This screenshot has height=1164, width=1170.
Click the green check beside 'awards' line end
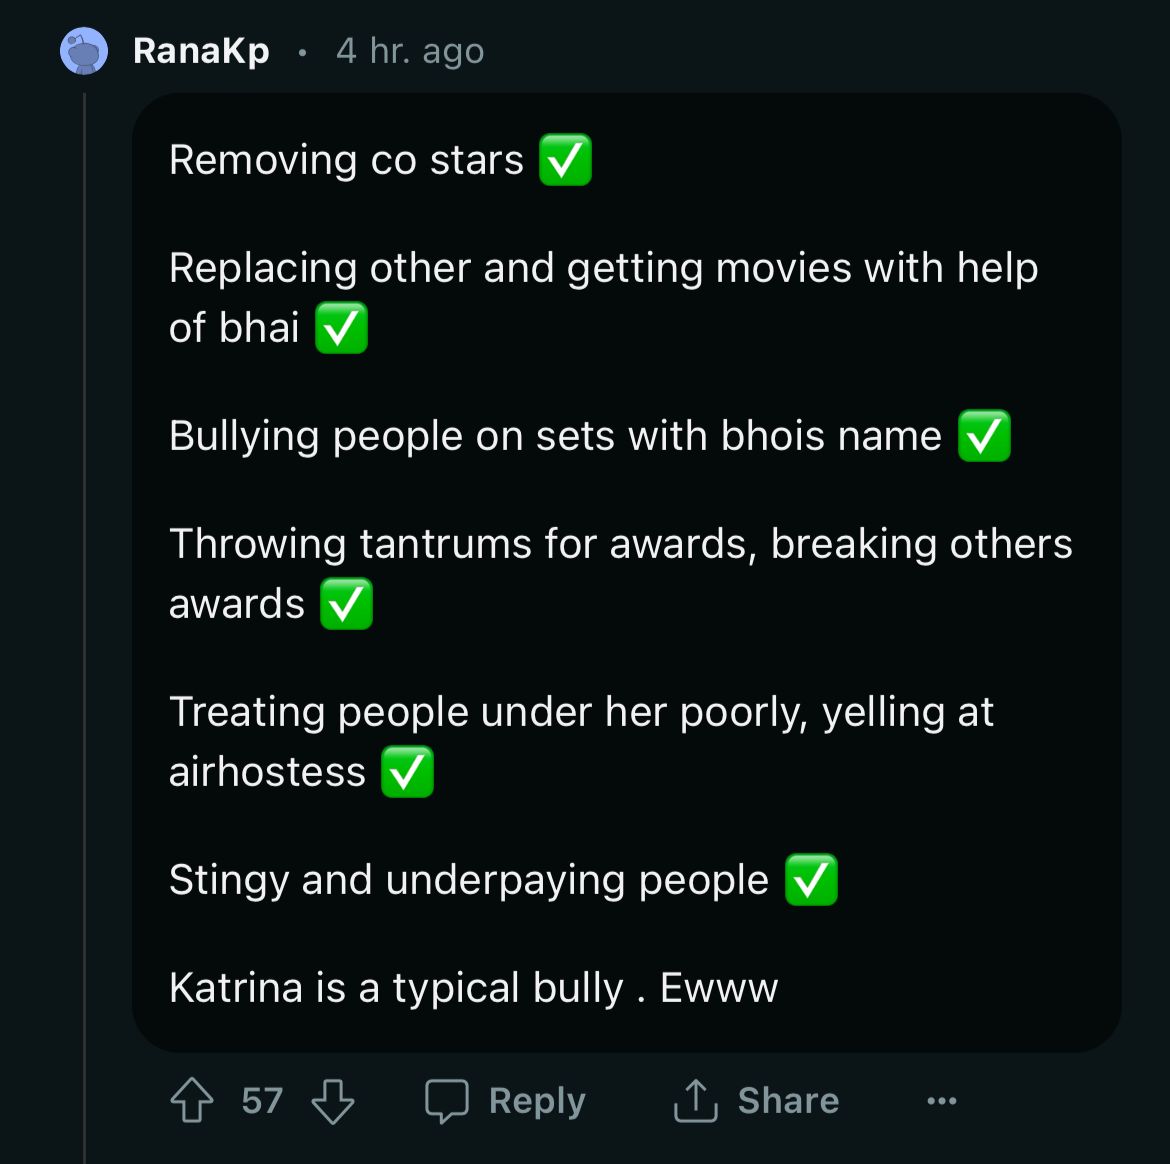pyautogui.click(x=346, y=604)
